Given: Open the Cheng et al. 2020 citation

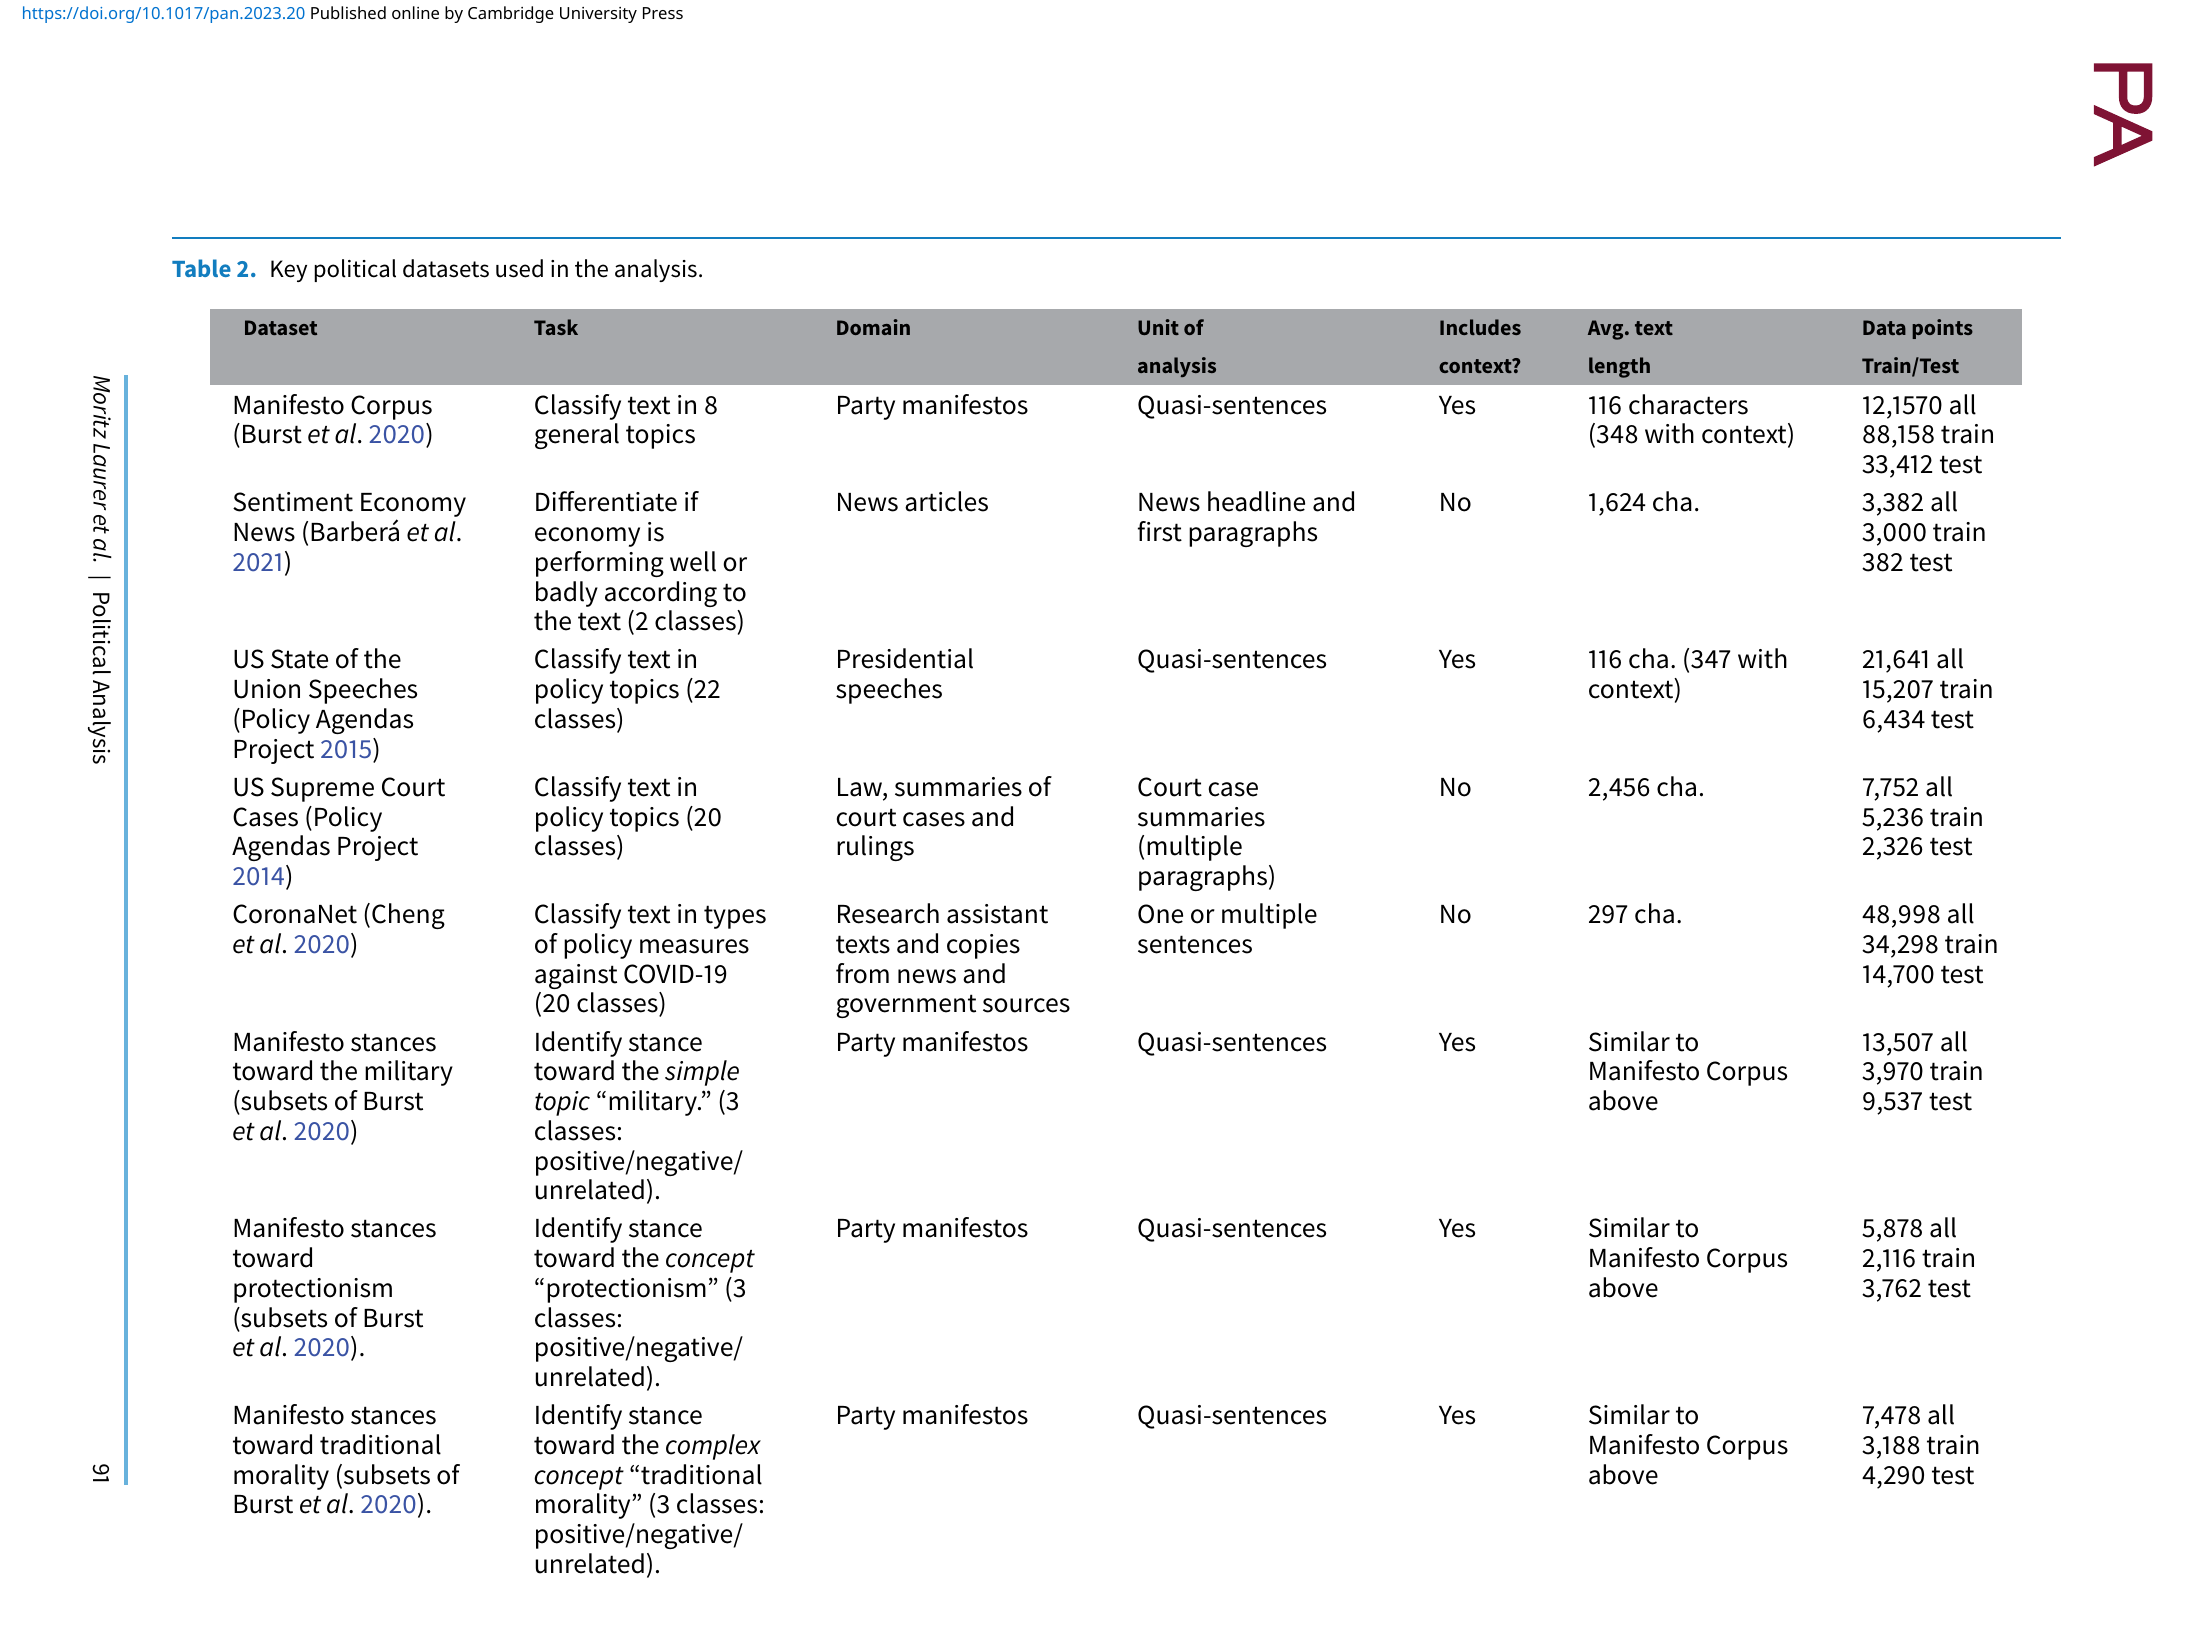Looking at the screenshot, I should point(322,945).
